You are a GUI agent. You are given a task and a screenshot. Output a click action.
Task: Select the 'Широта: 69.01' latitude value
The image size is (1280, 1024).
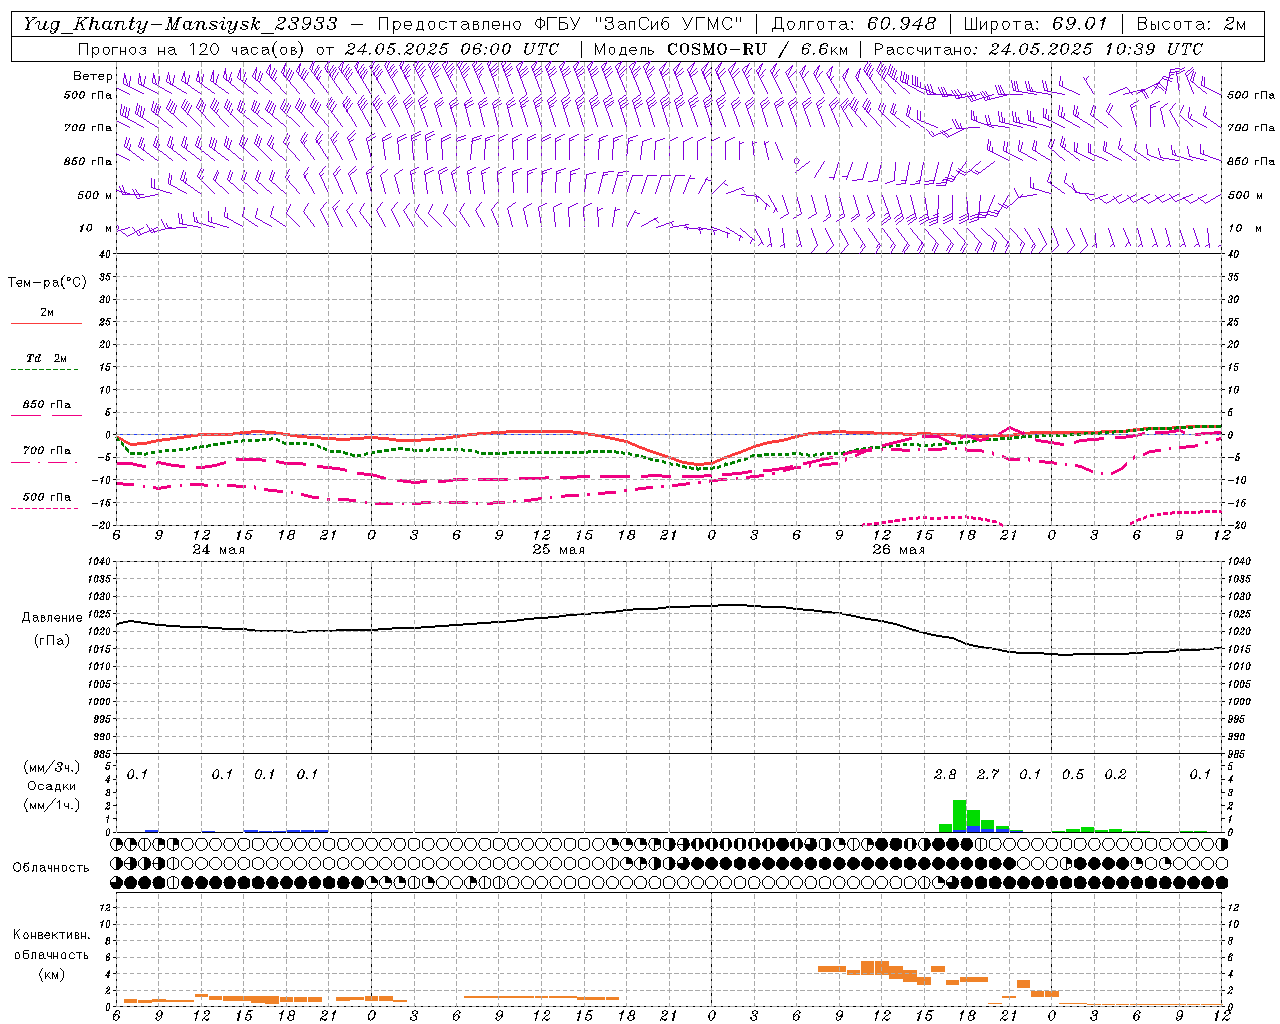coord(1035,24)
